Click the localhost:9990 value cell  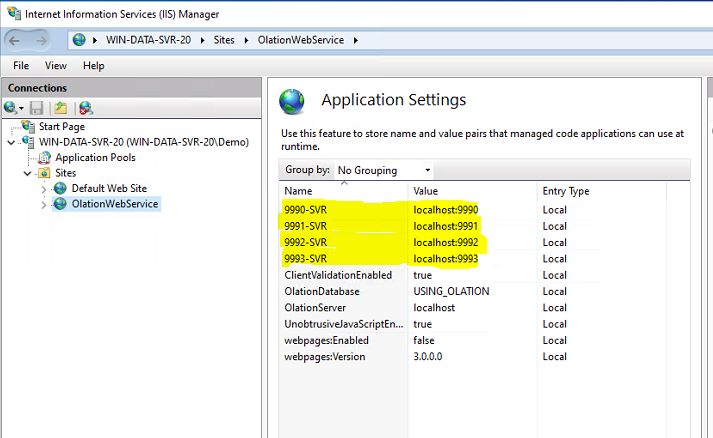pos(446,210)
